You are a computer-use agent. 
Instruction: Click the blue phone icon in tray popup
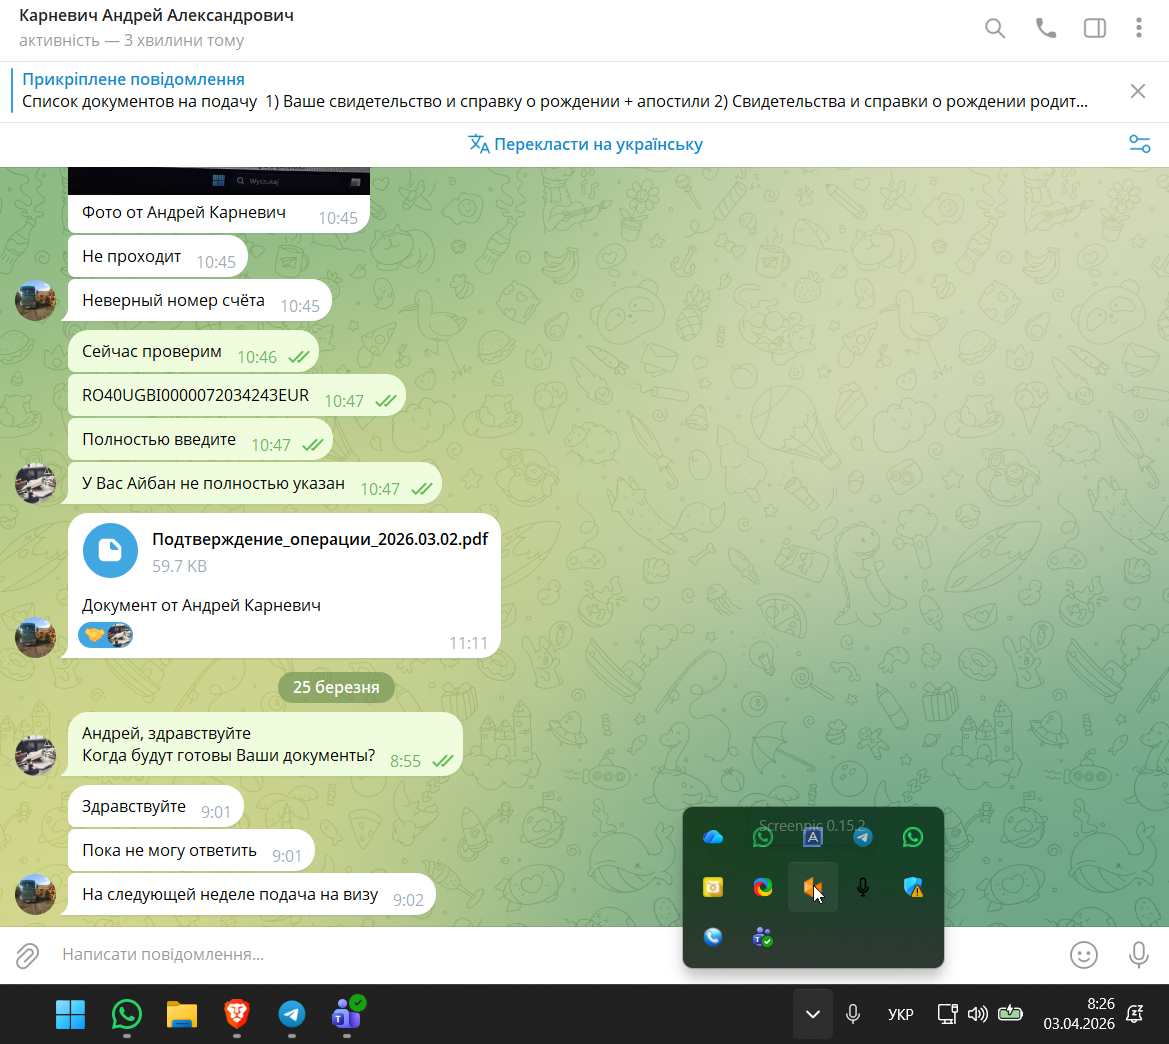713,937
